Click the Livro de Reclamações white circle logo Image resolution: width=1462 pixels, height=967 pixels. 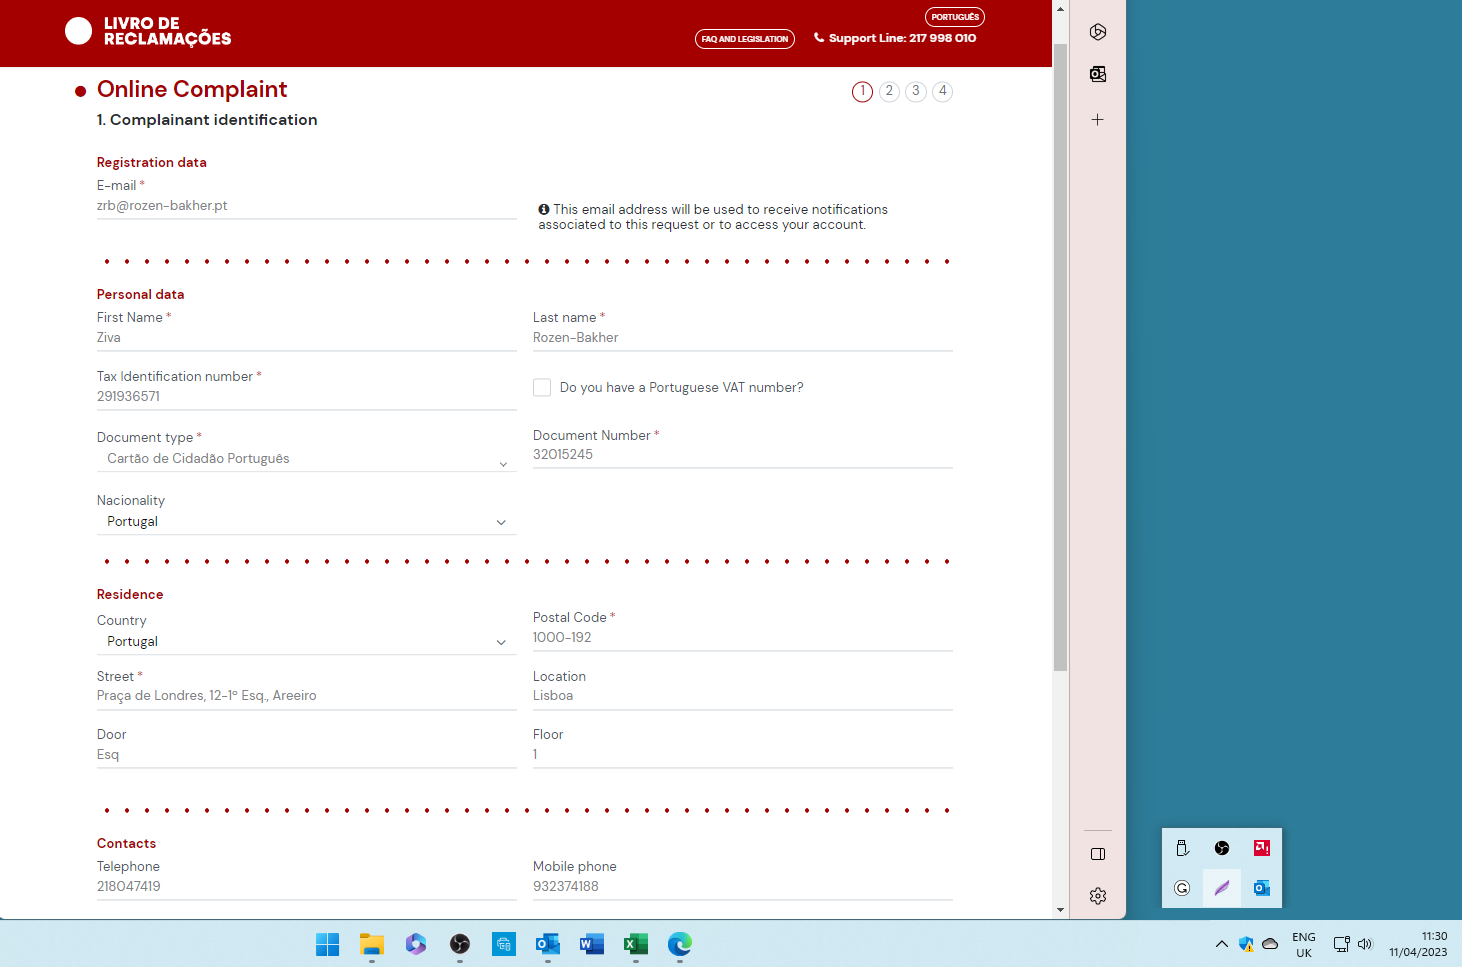(78, 31)
